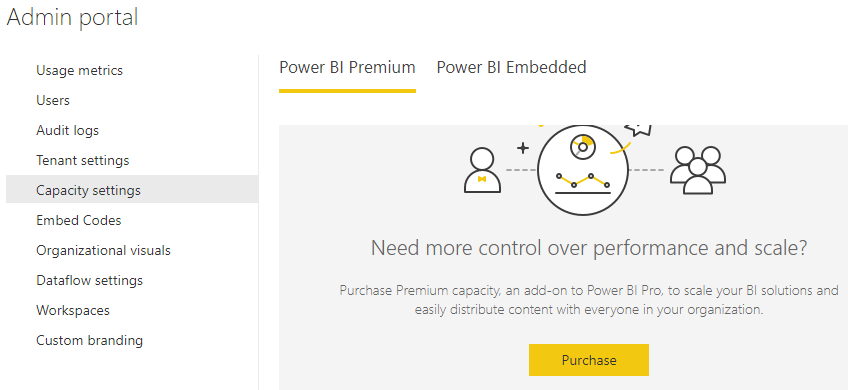848x390 pixels.
Task: Open Embed Codes section
Action: pos(79,221)
